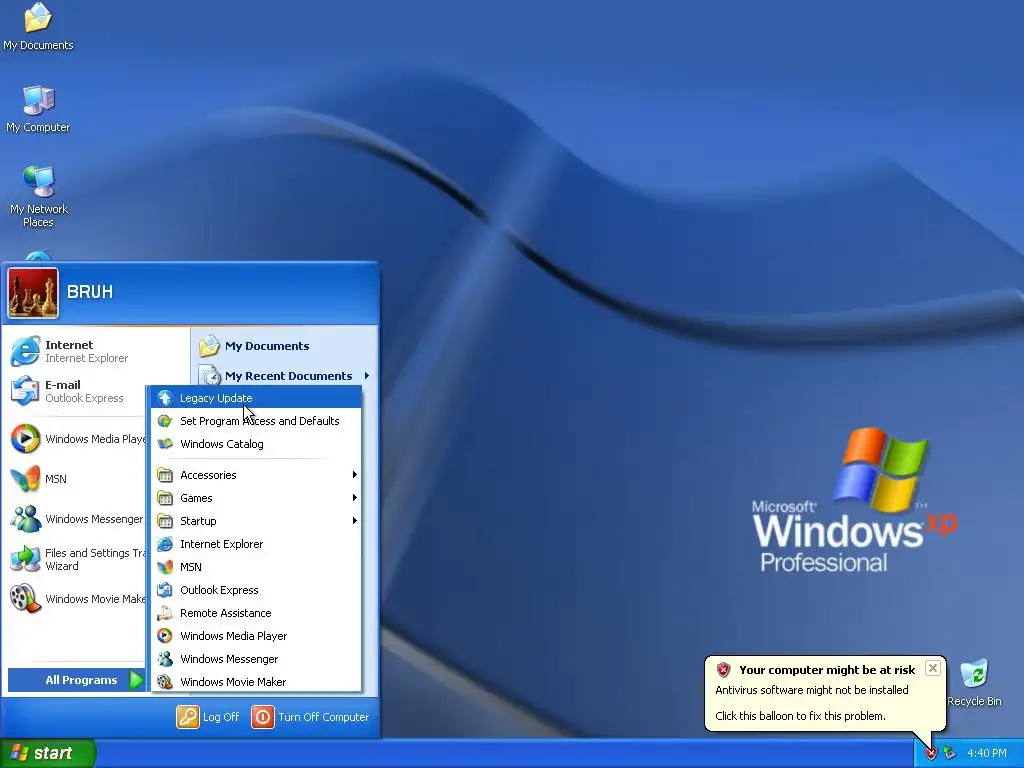Expand the My Recent Documents arrow

click(367, 376)
